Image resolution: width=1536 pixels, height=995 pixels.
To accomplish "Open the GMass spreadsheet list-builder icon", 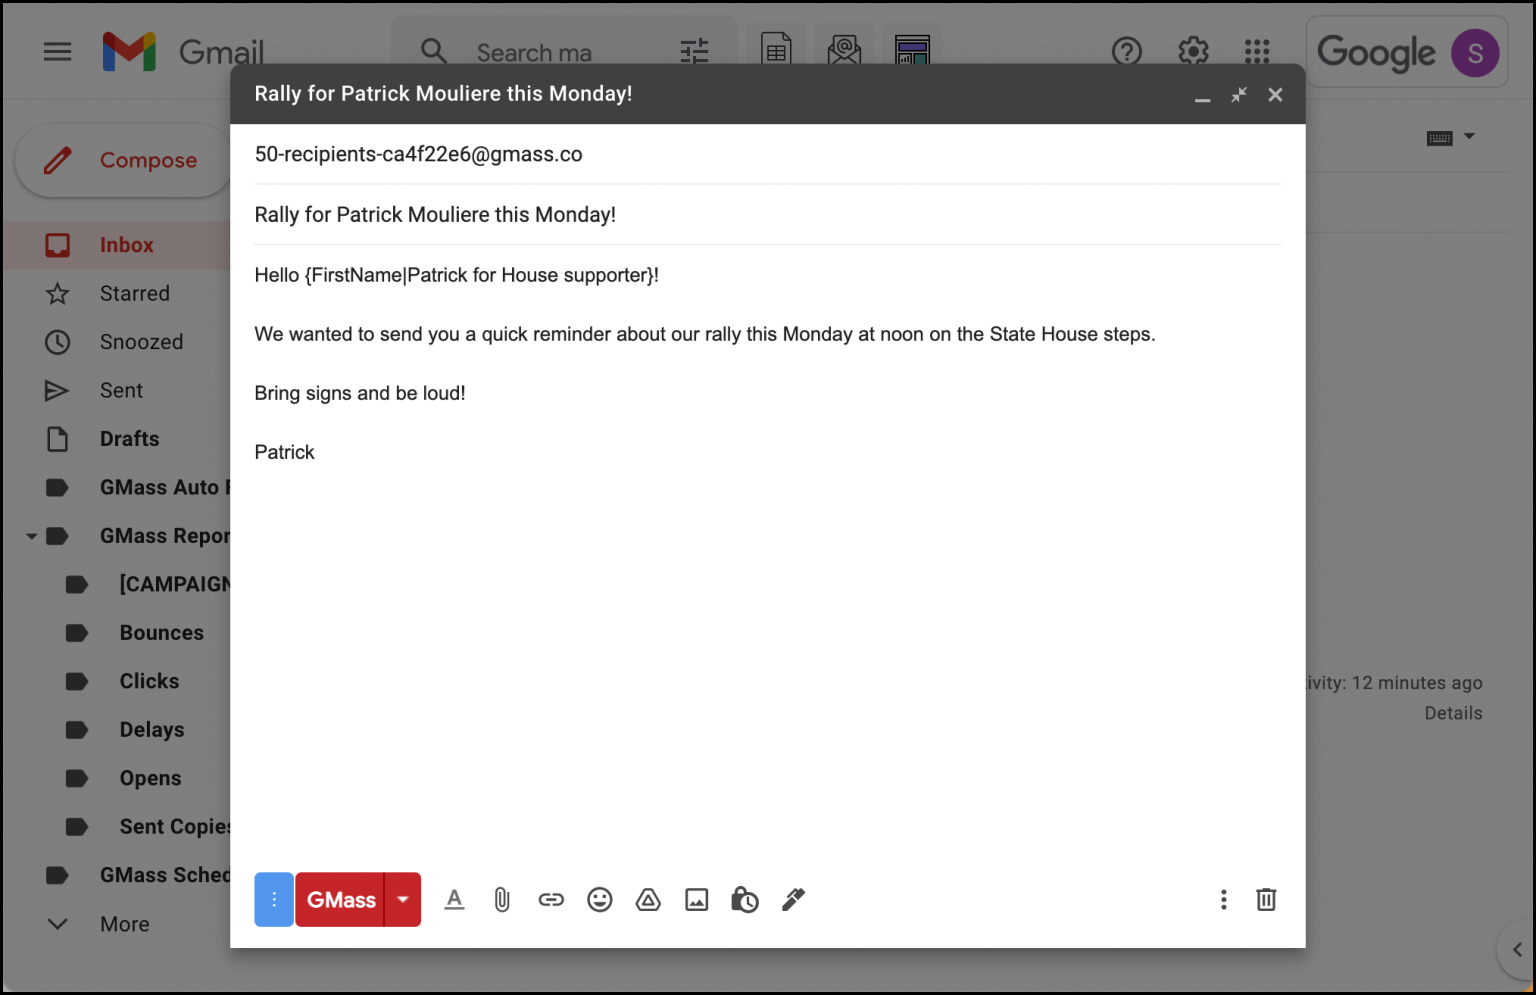I will pyautogui.click(x=777, y=50).
